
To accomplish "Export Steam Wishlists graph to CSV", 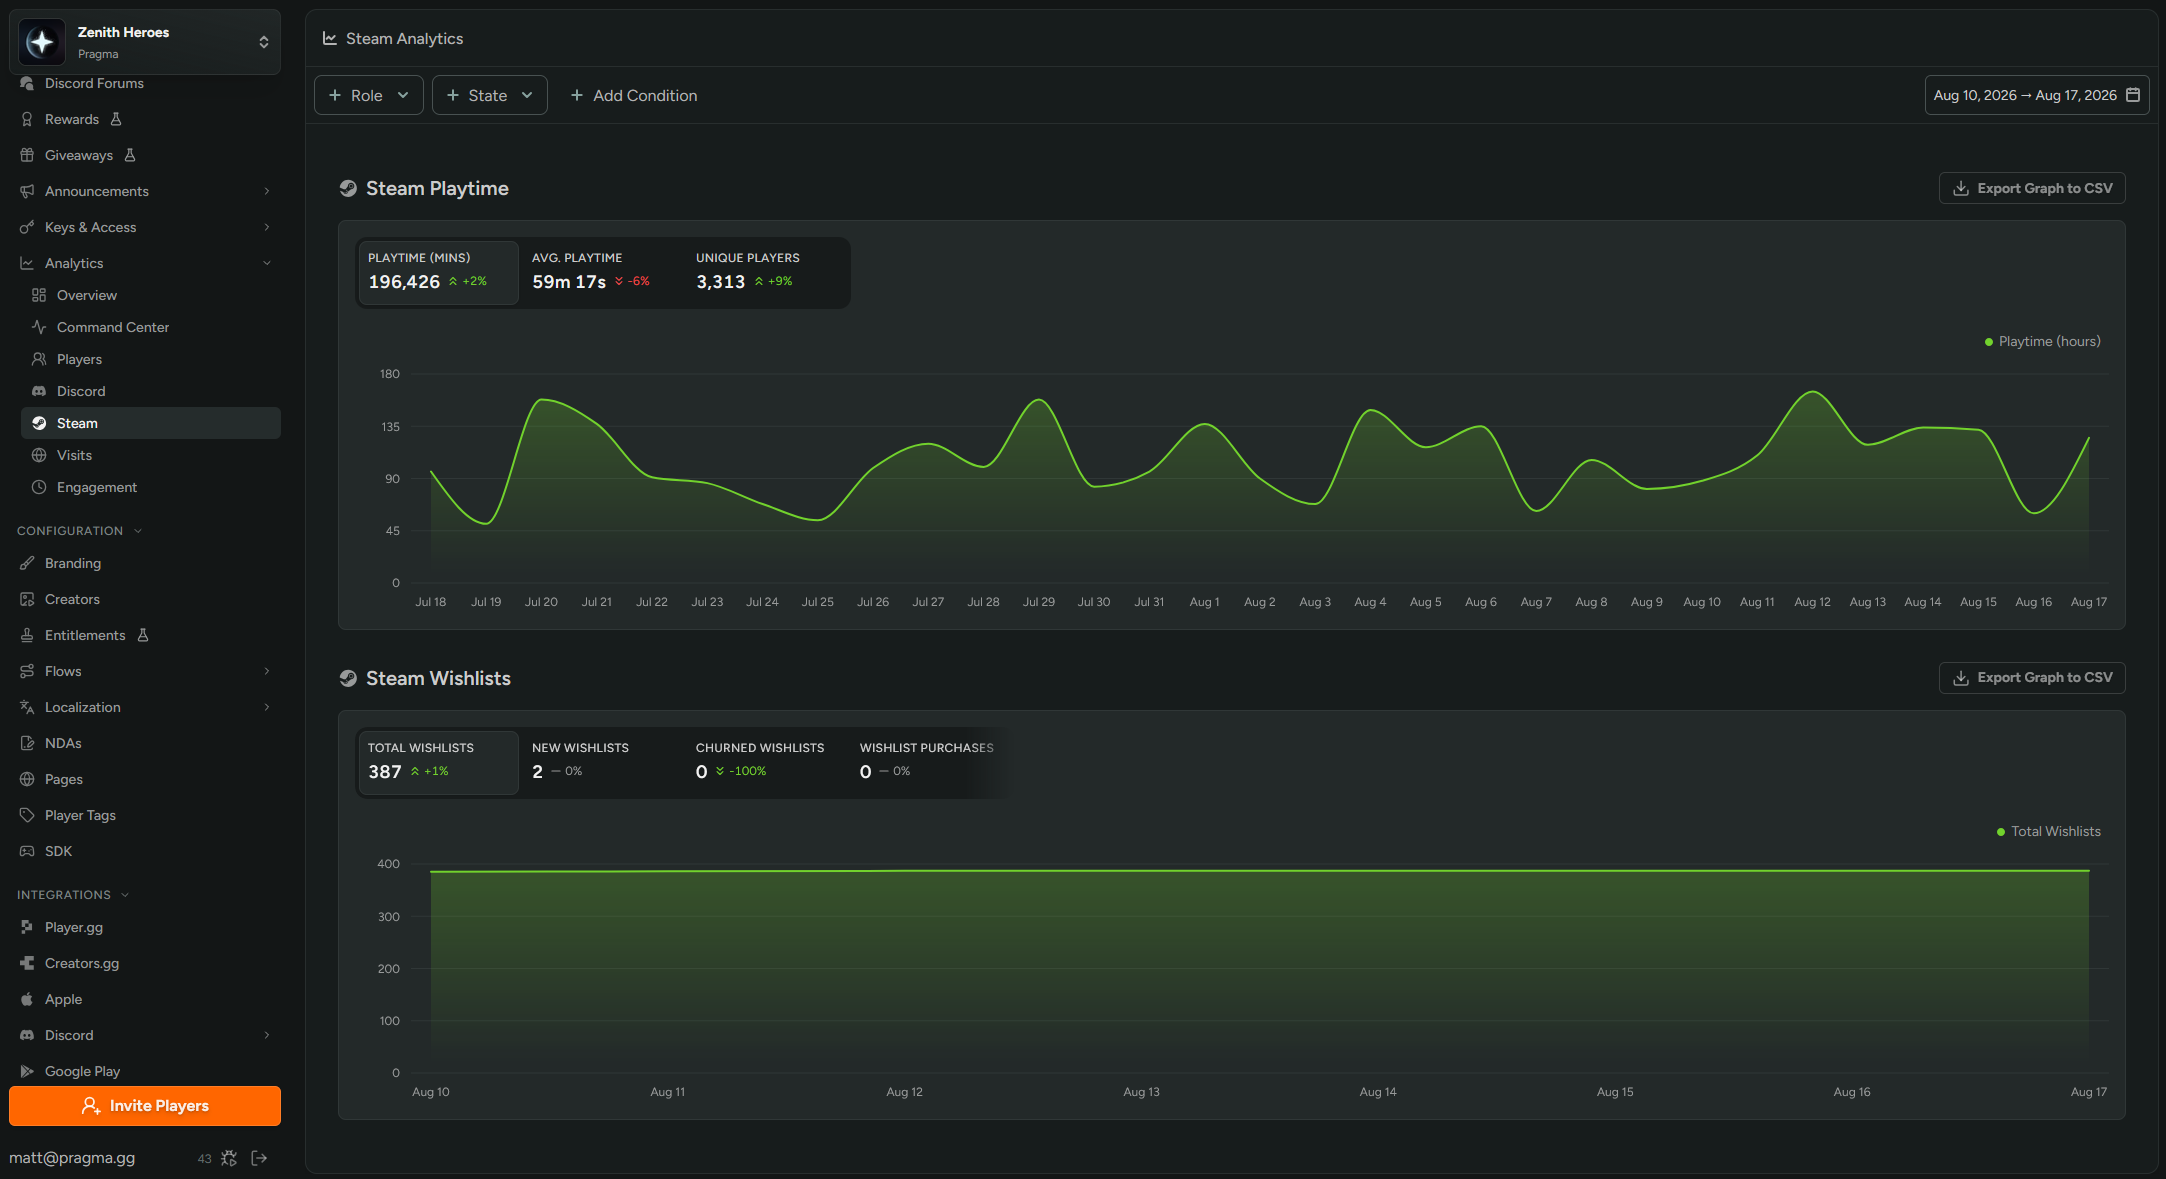I will coord(2032,677).
